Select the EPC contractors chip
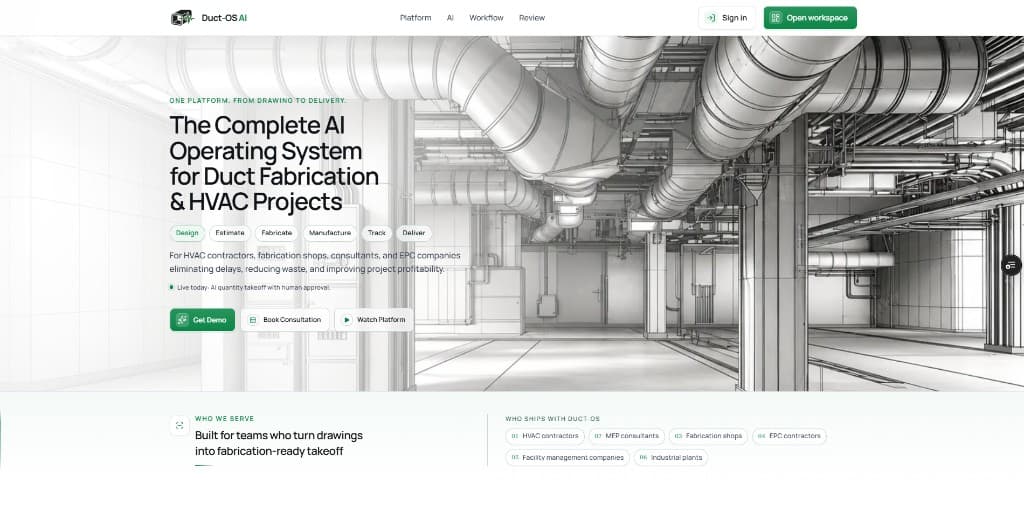Screen dimensions: 1024x506 [789, 436]
